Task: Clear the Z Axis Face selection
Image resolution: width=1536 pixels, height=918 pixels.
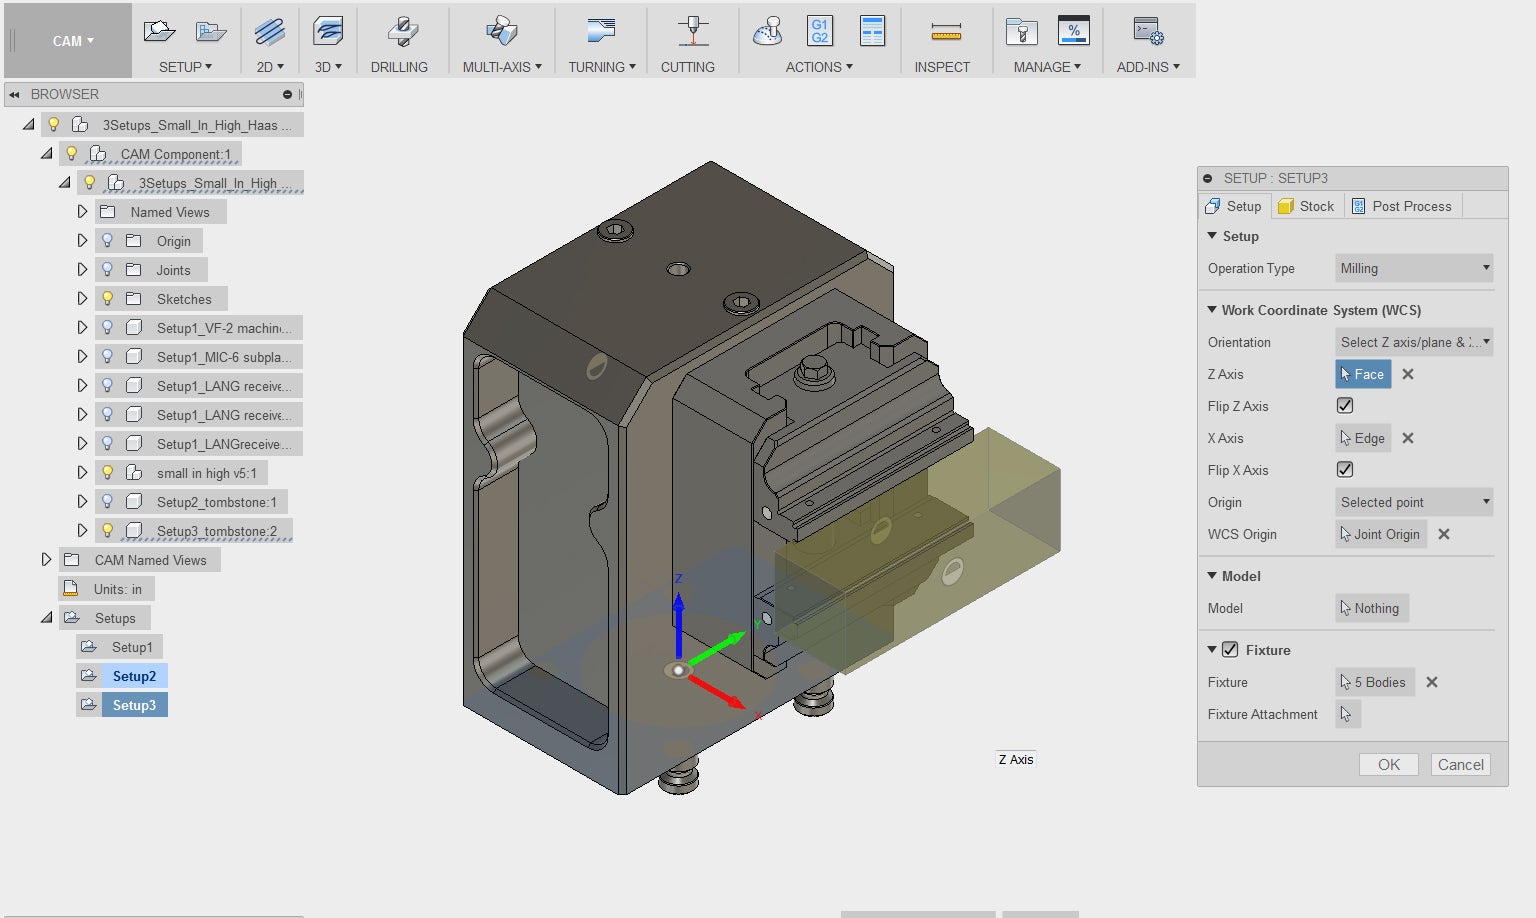Action: [x=1408, y=374]
